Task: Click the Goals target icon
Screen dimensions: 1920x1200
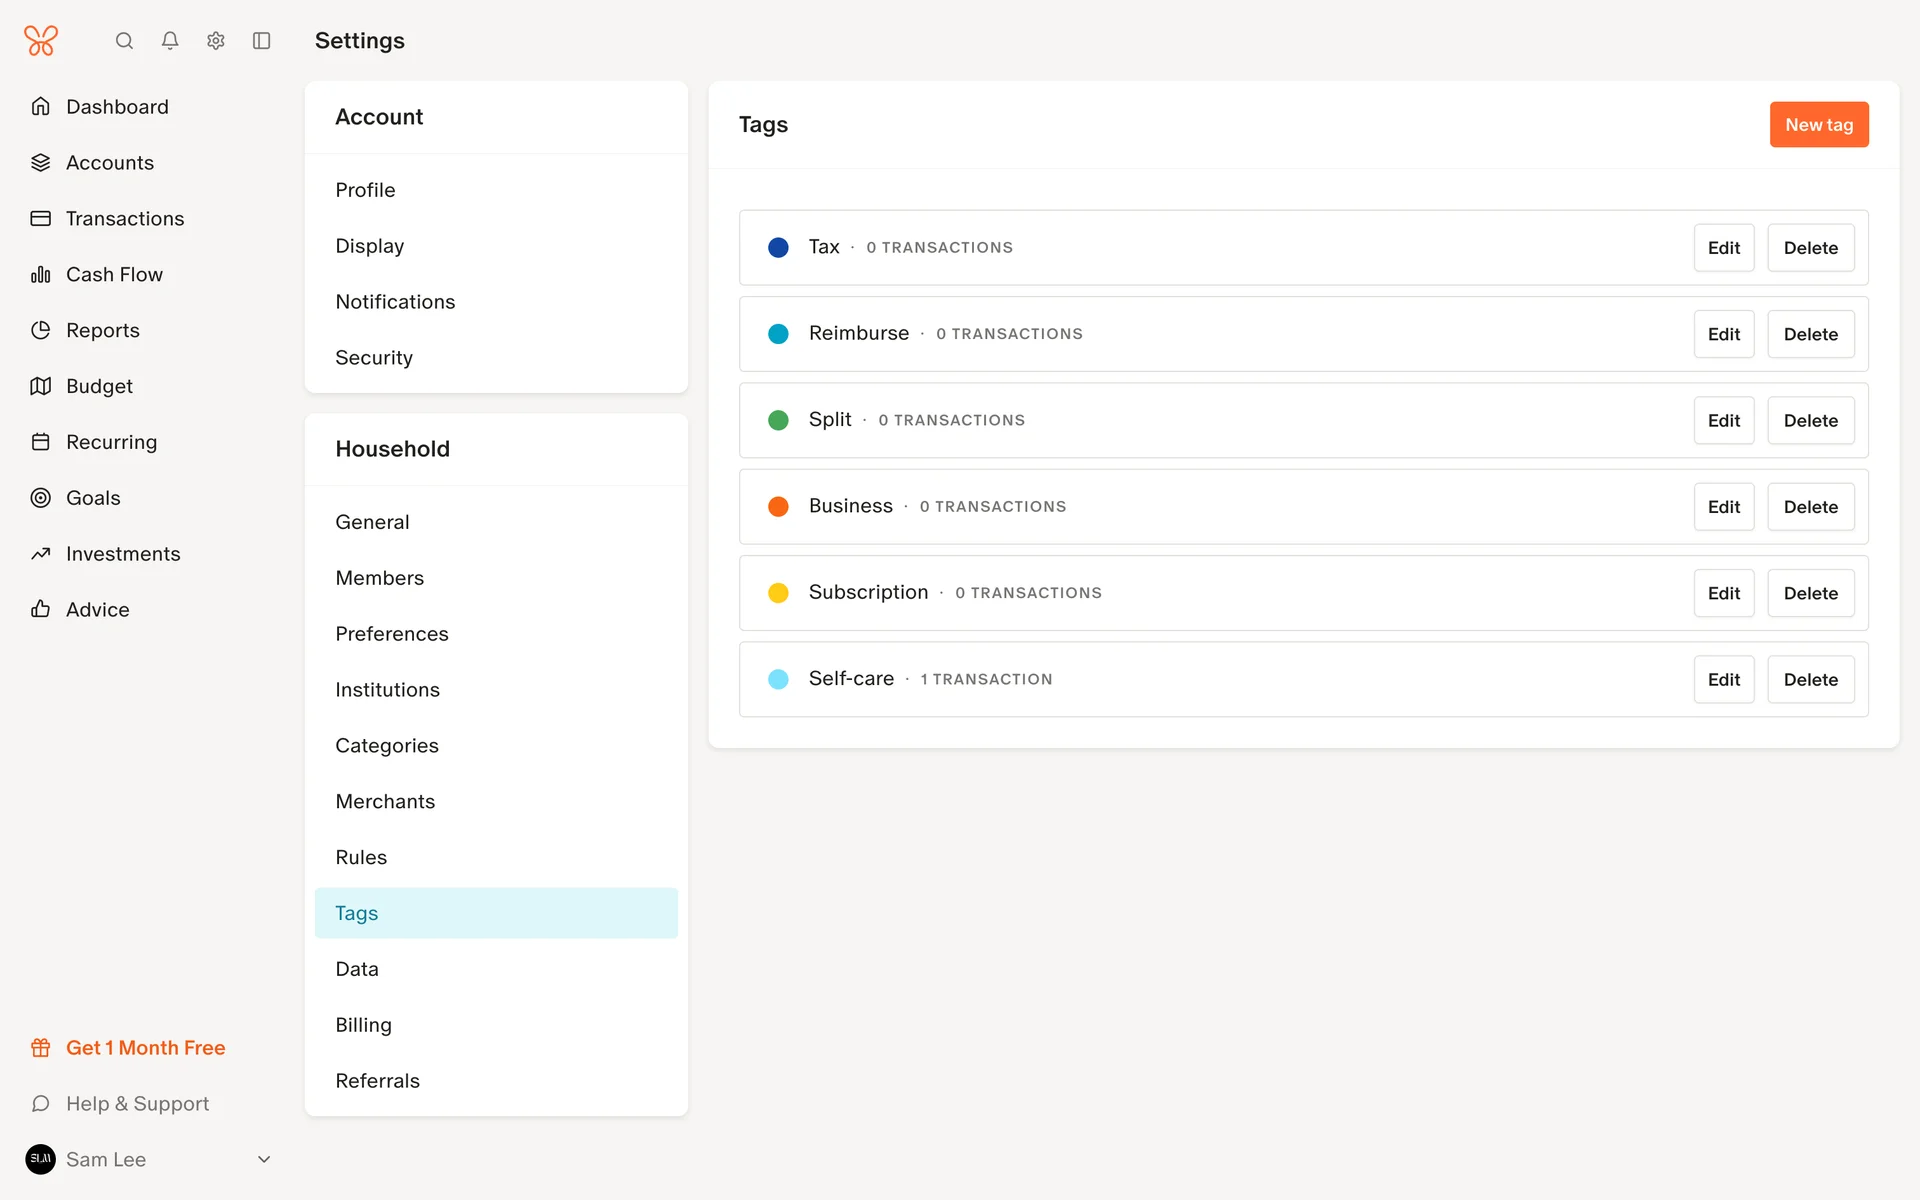Action: tap(41, 498)
